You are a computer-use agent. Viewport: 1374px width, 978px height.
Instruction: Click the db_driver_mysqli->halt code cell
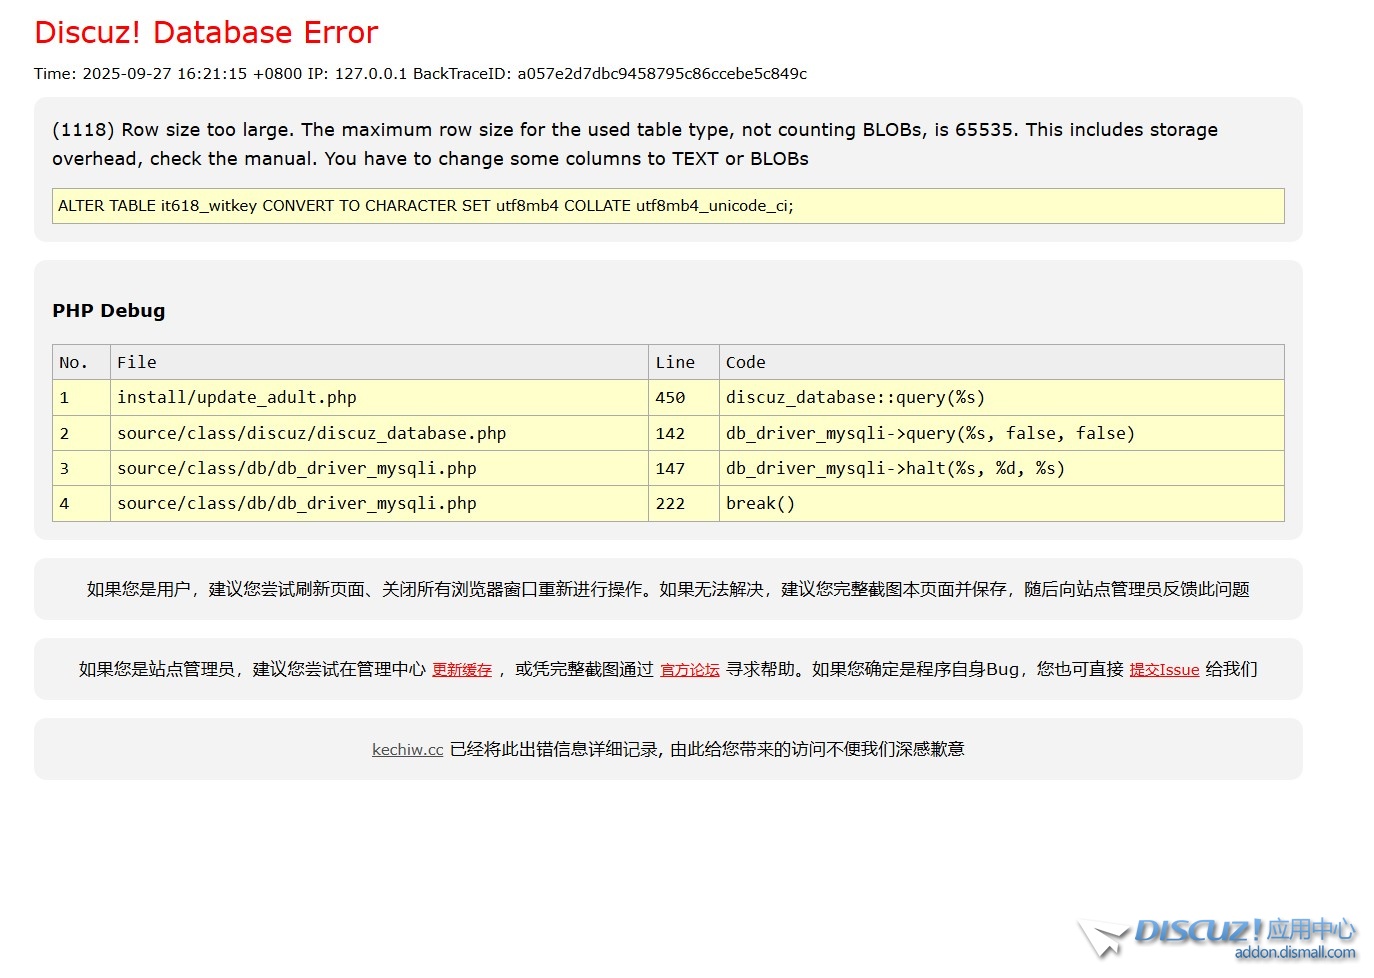[x=894, y=469]
